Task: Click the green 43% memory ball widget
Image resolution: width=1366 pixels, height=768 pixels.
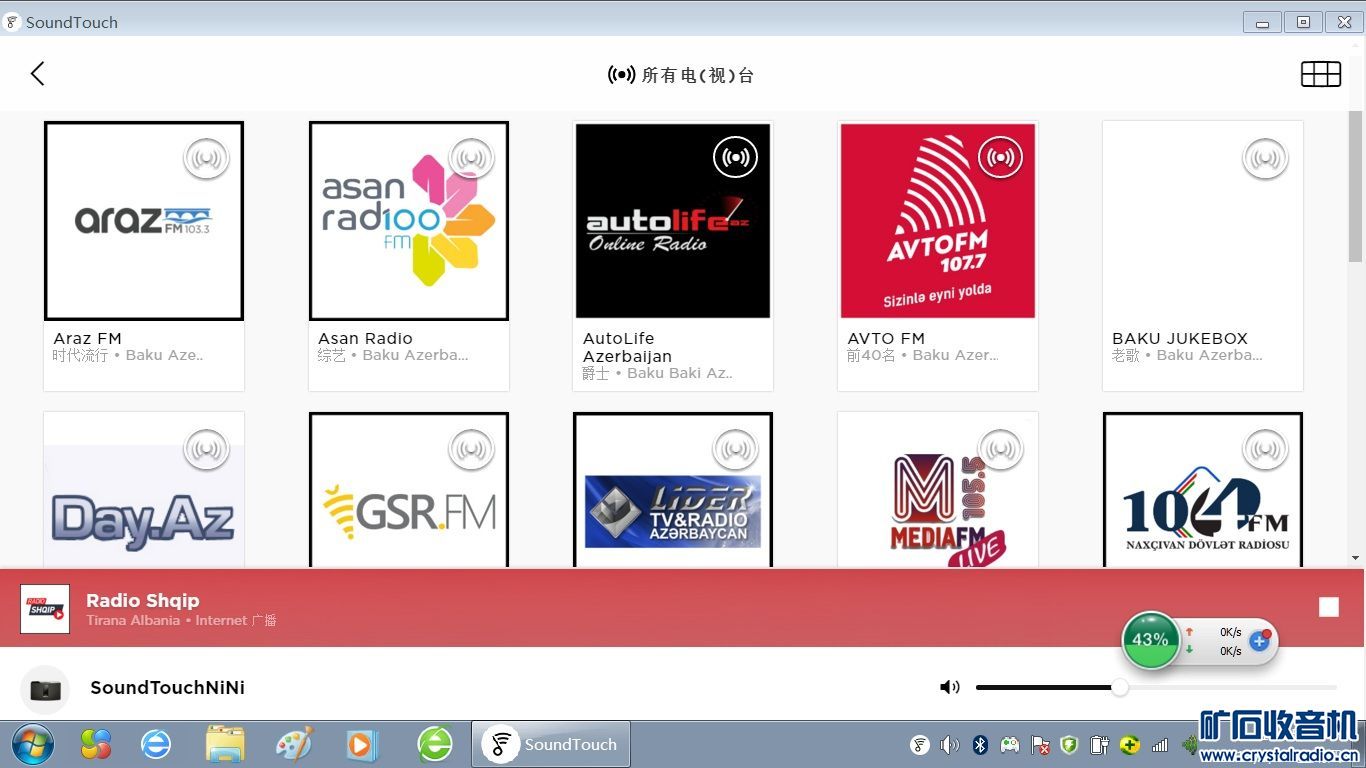Action: click(x=1150, y=640)
